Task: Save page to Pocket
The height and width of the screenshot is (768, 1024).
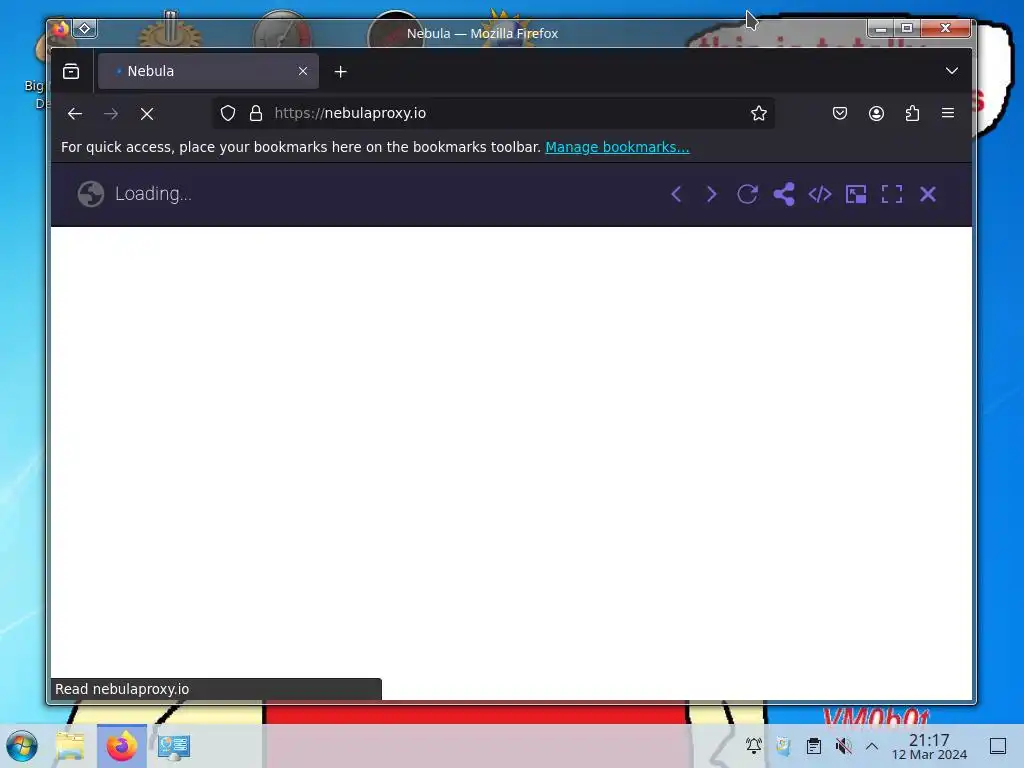Action: pos(840,113)
